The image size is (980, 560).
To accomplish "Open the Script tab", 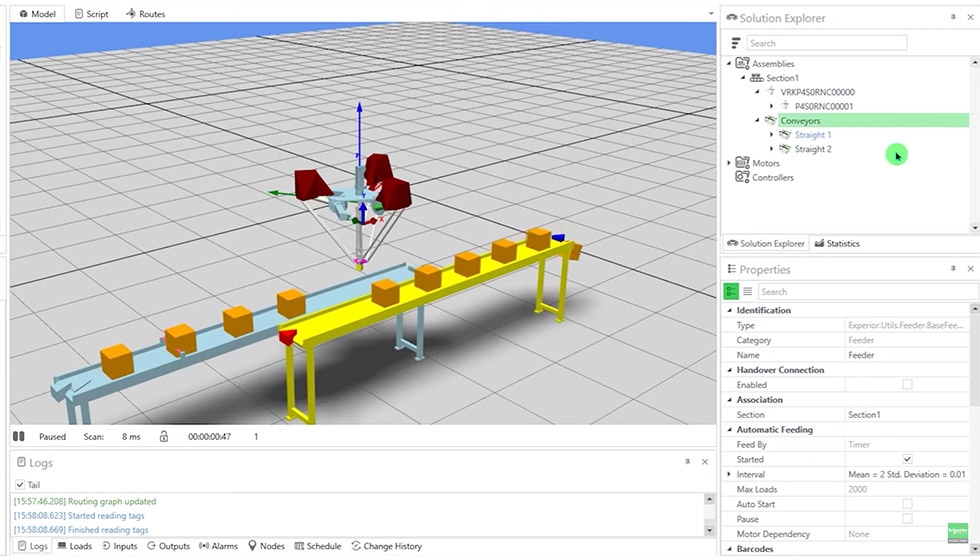I will tap(91, 13).
